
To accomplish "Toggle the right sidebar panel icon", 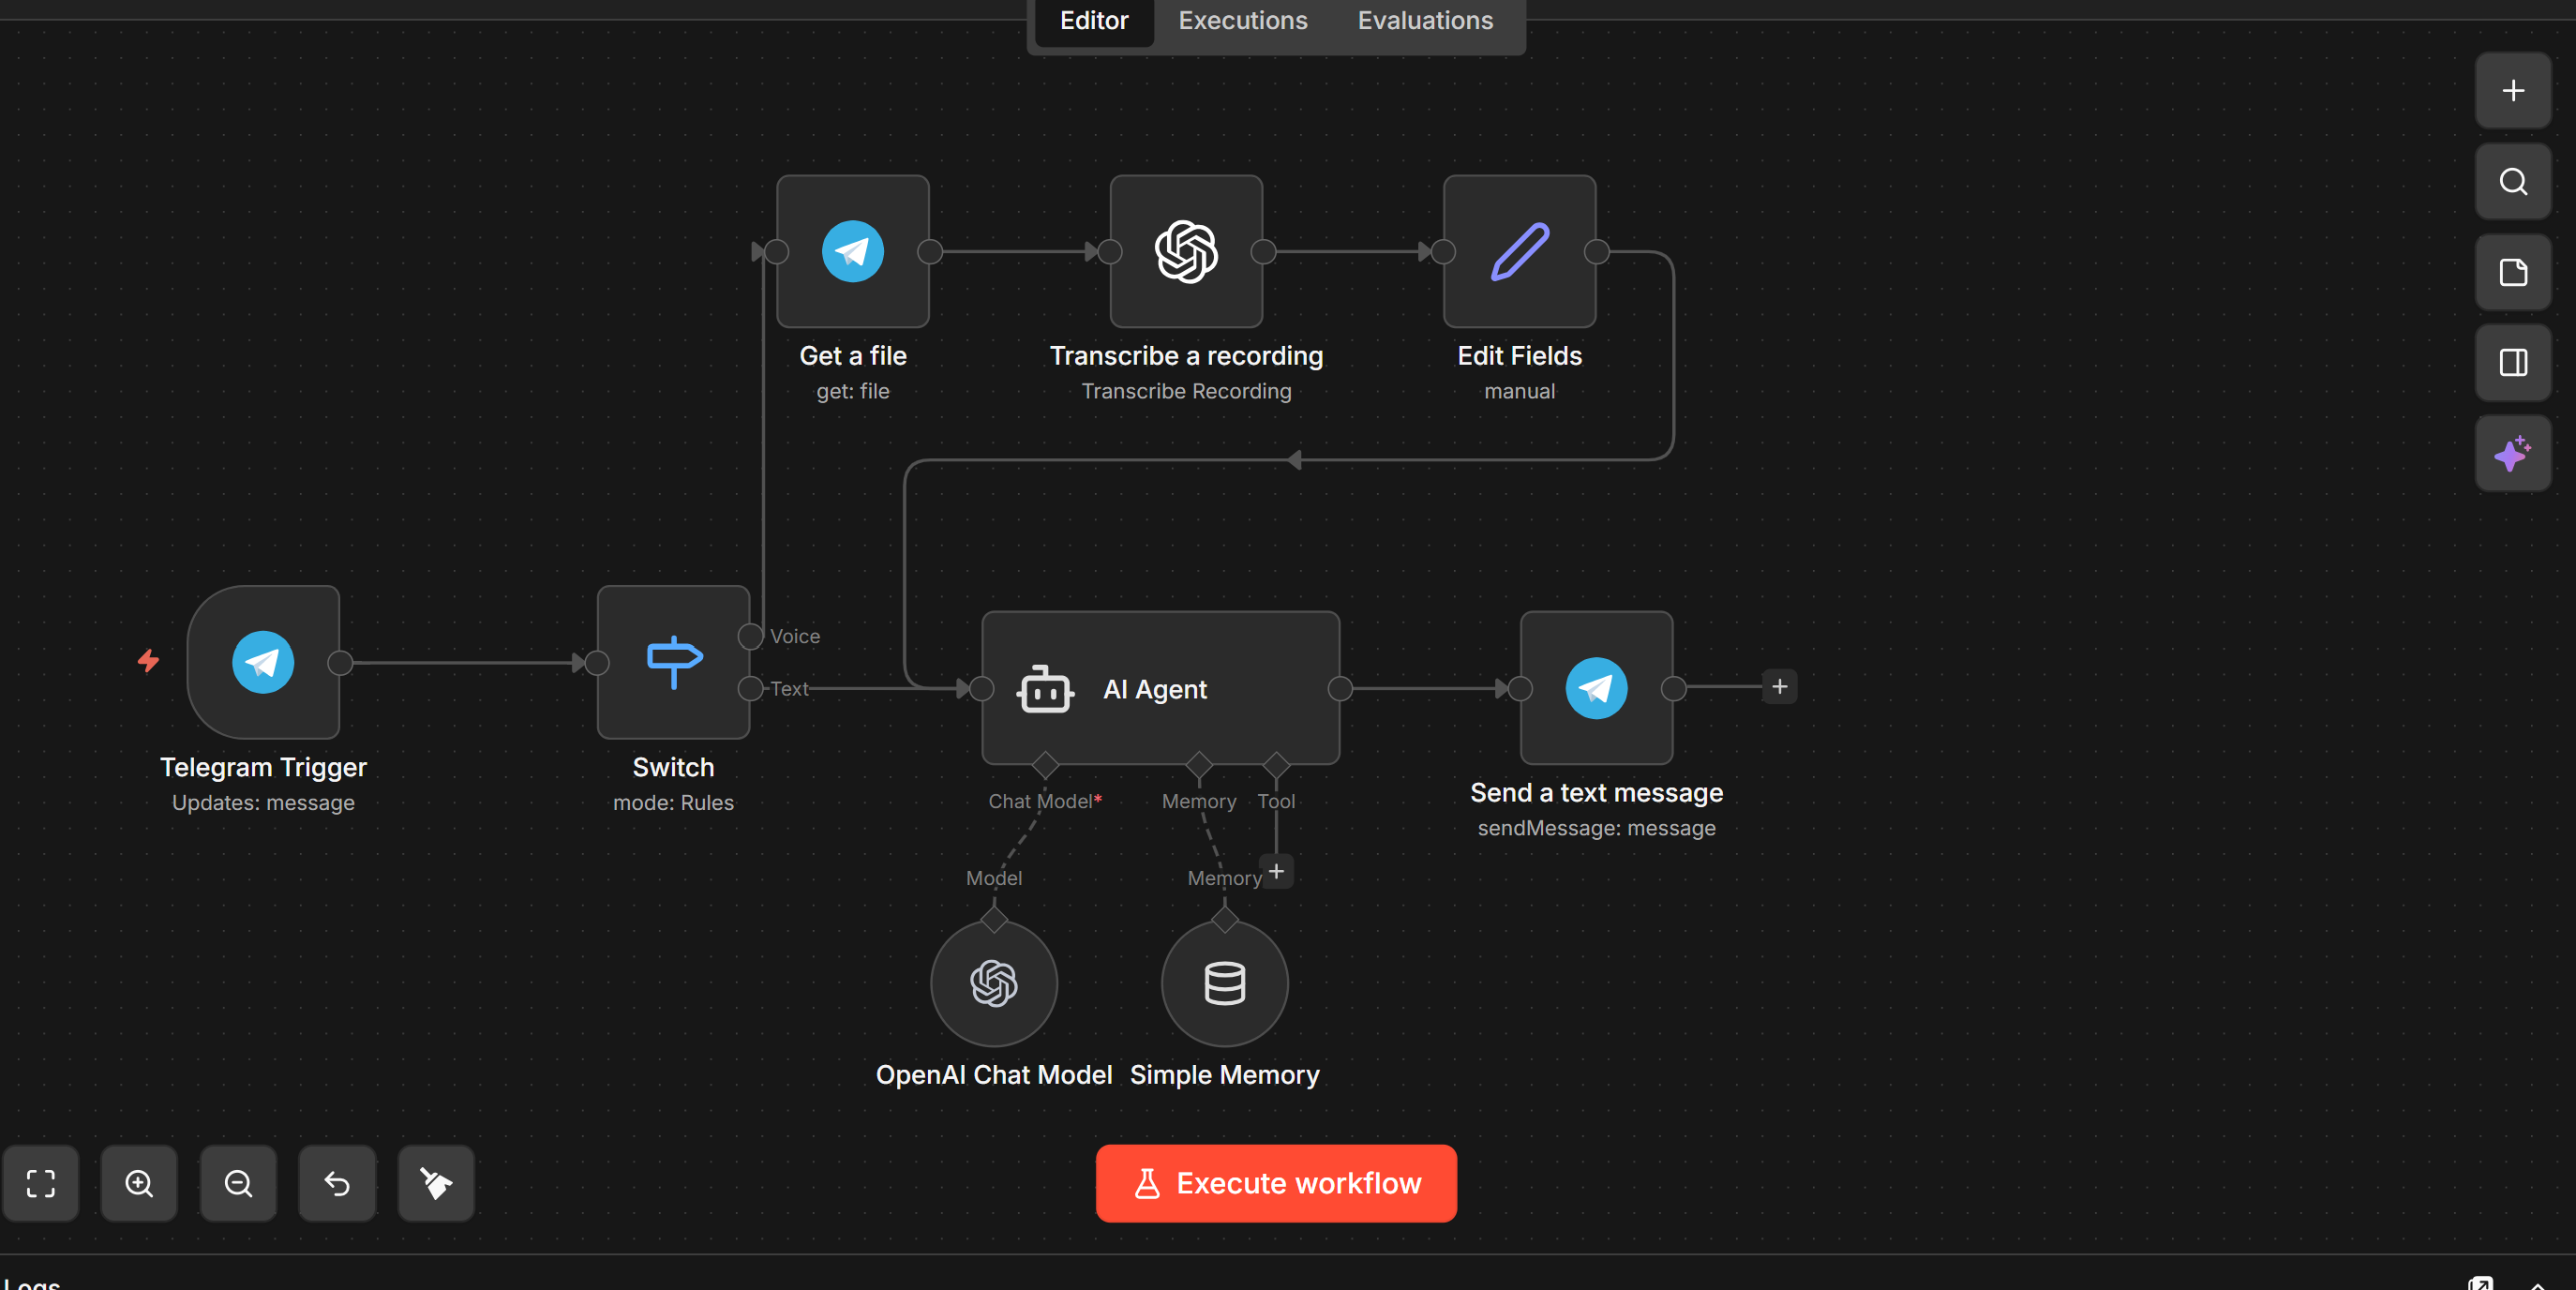I will tap(2513, 362).
